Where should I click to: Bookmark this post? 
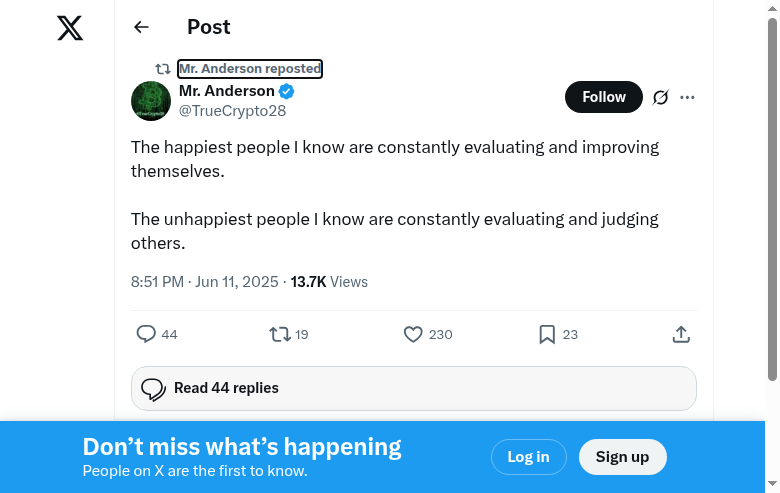547,334
